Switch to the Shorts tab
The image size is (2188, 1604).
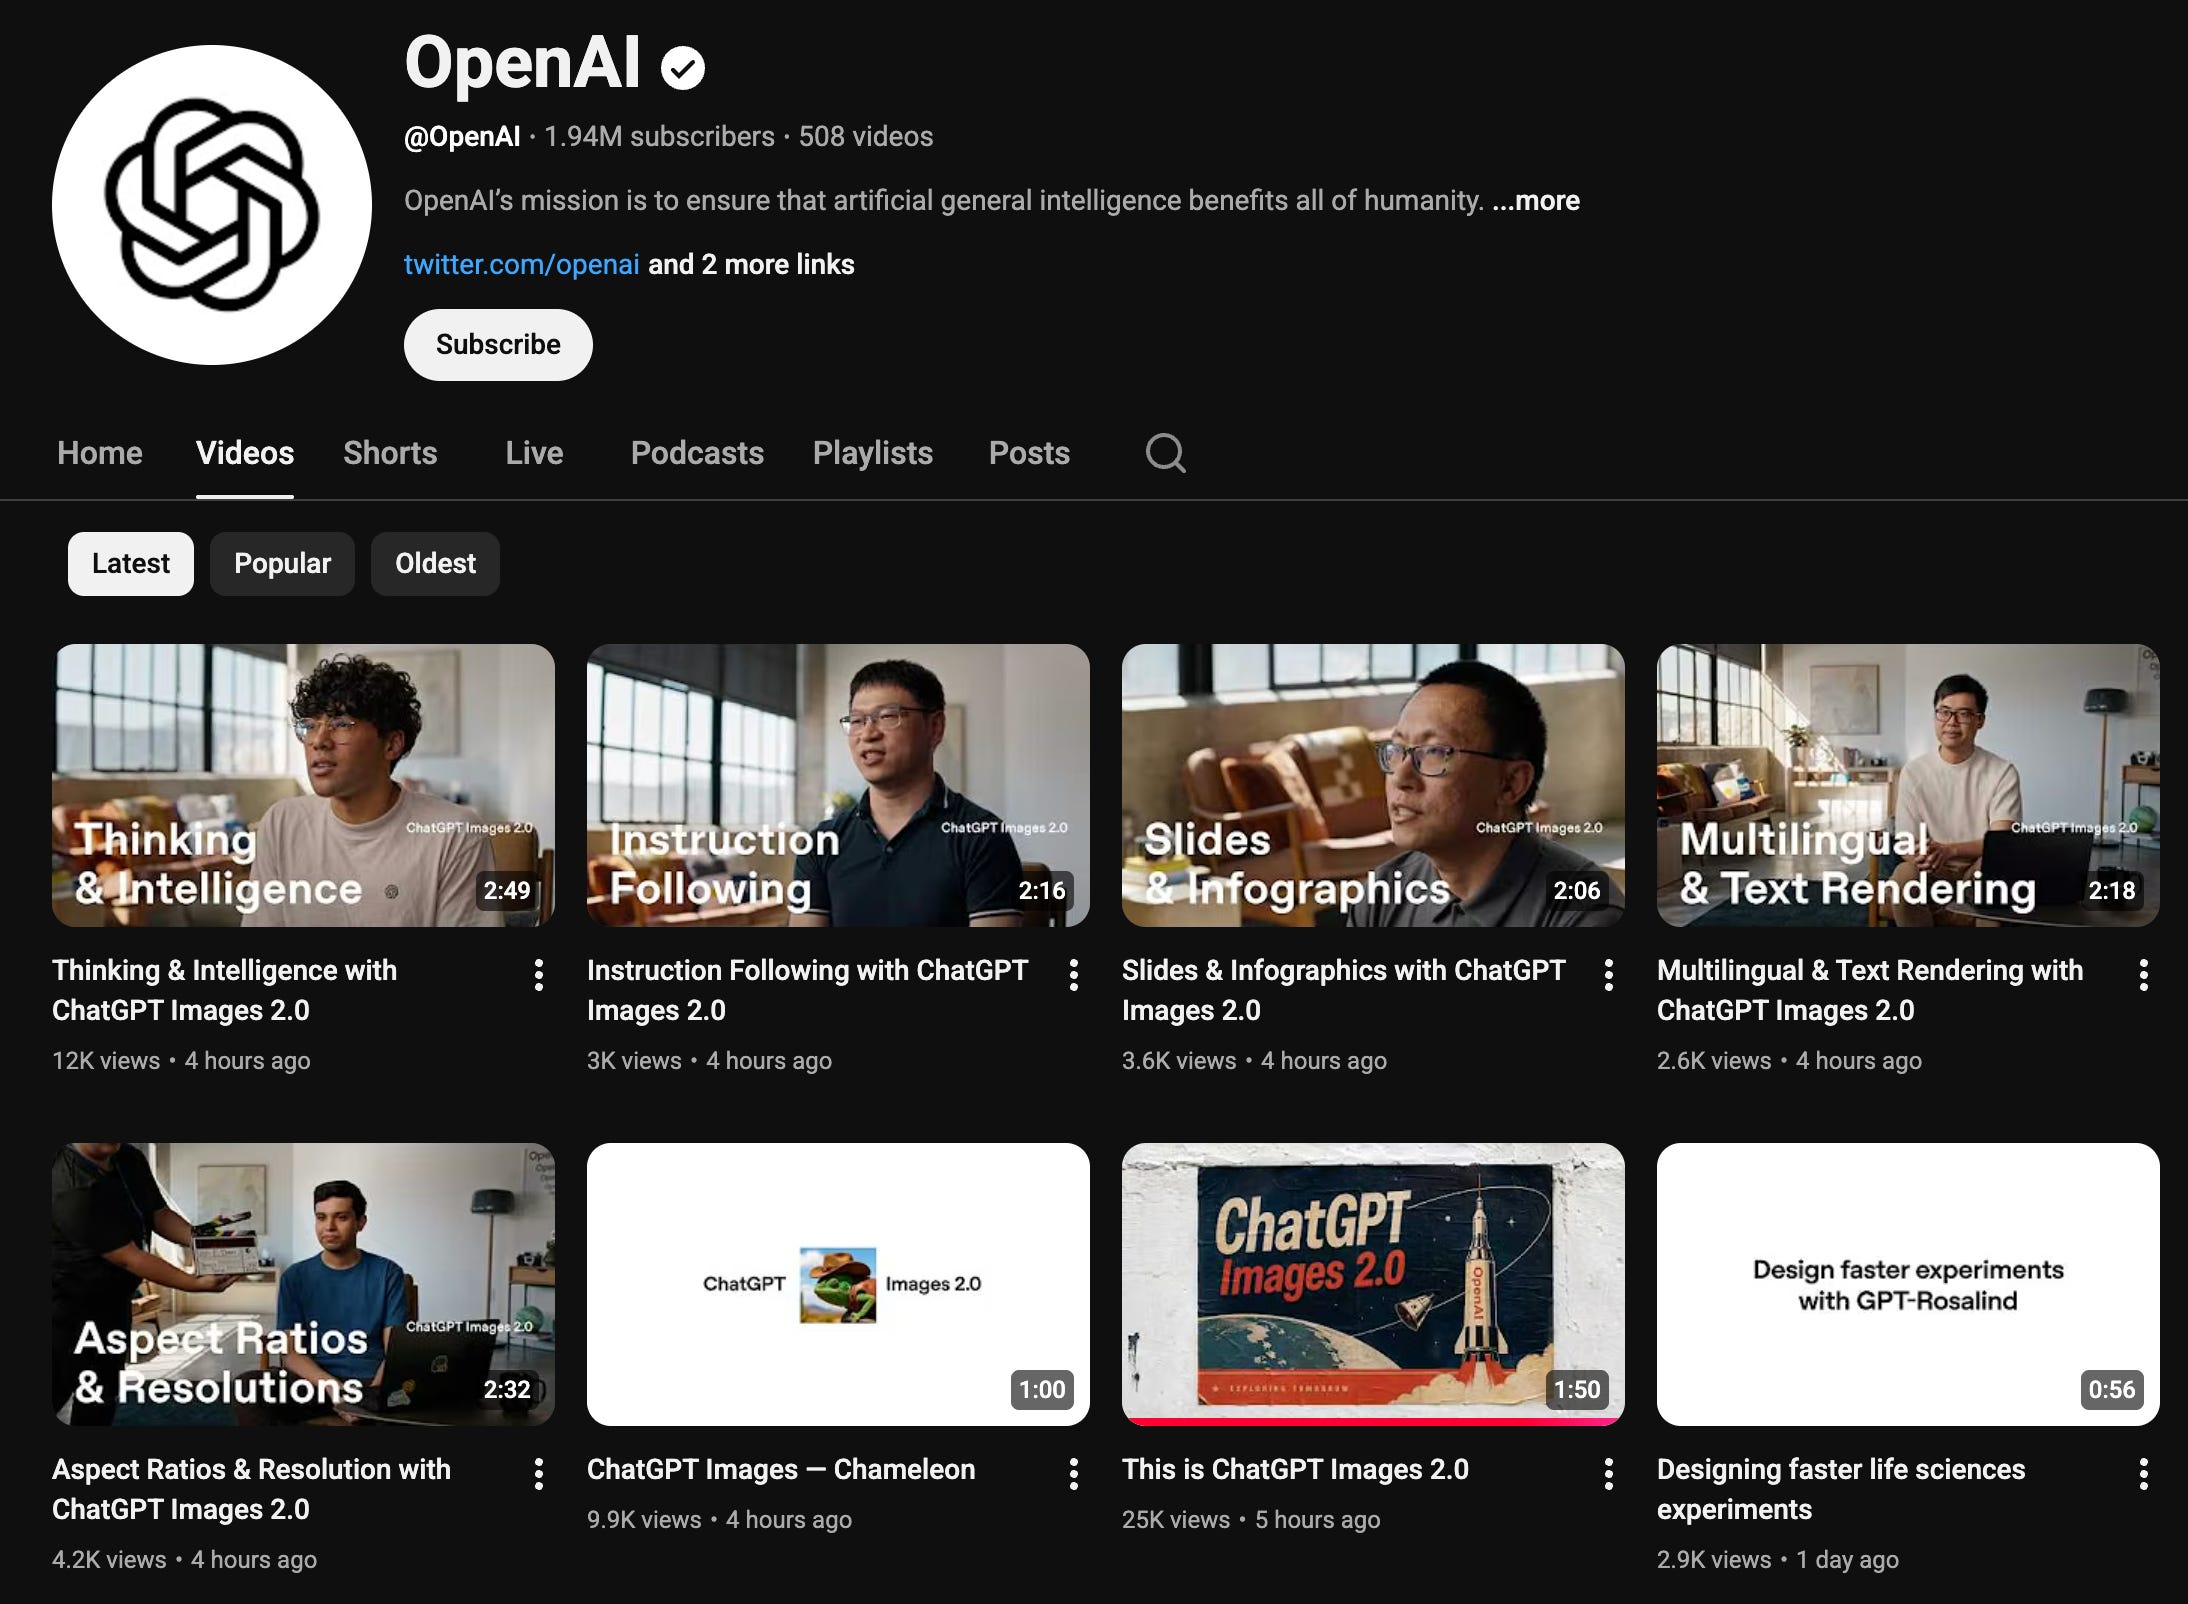tap(390, 453)
